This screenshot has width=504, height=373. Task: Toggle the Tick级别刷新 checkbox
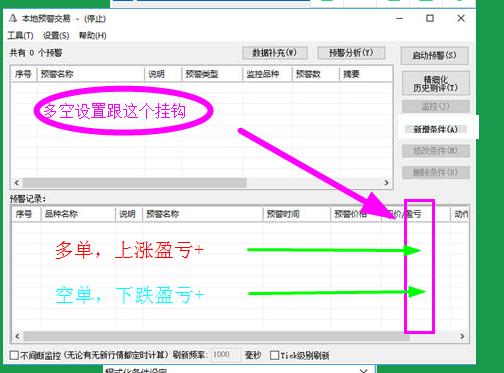(274, 355)
